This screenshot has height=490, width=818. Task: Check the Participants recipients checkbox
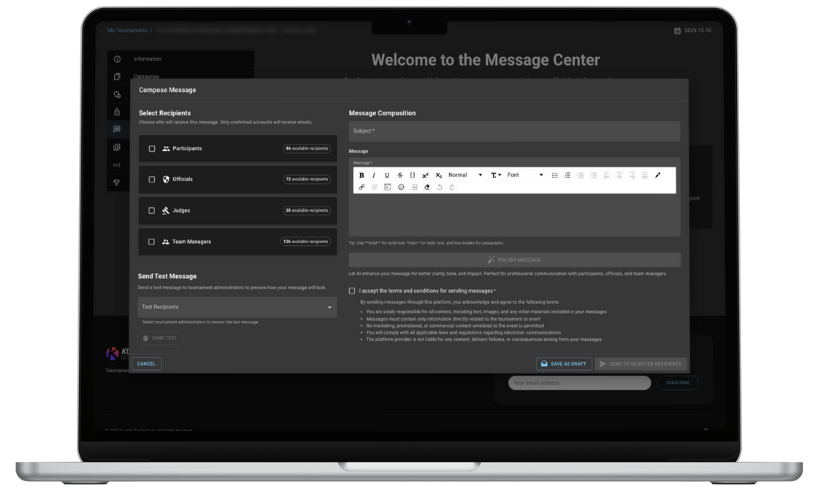[x=152, y=148]
